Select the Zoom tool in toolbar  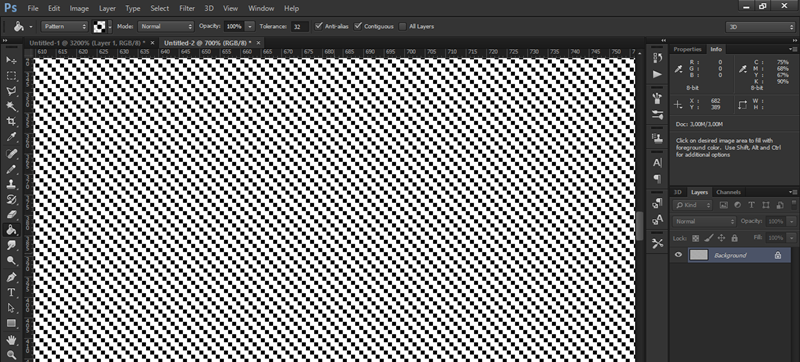11,354
